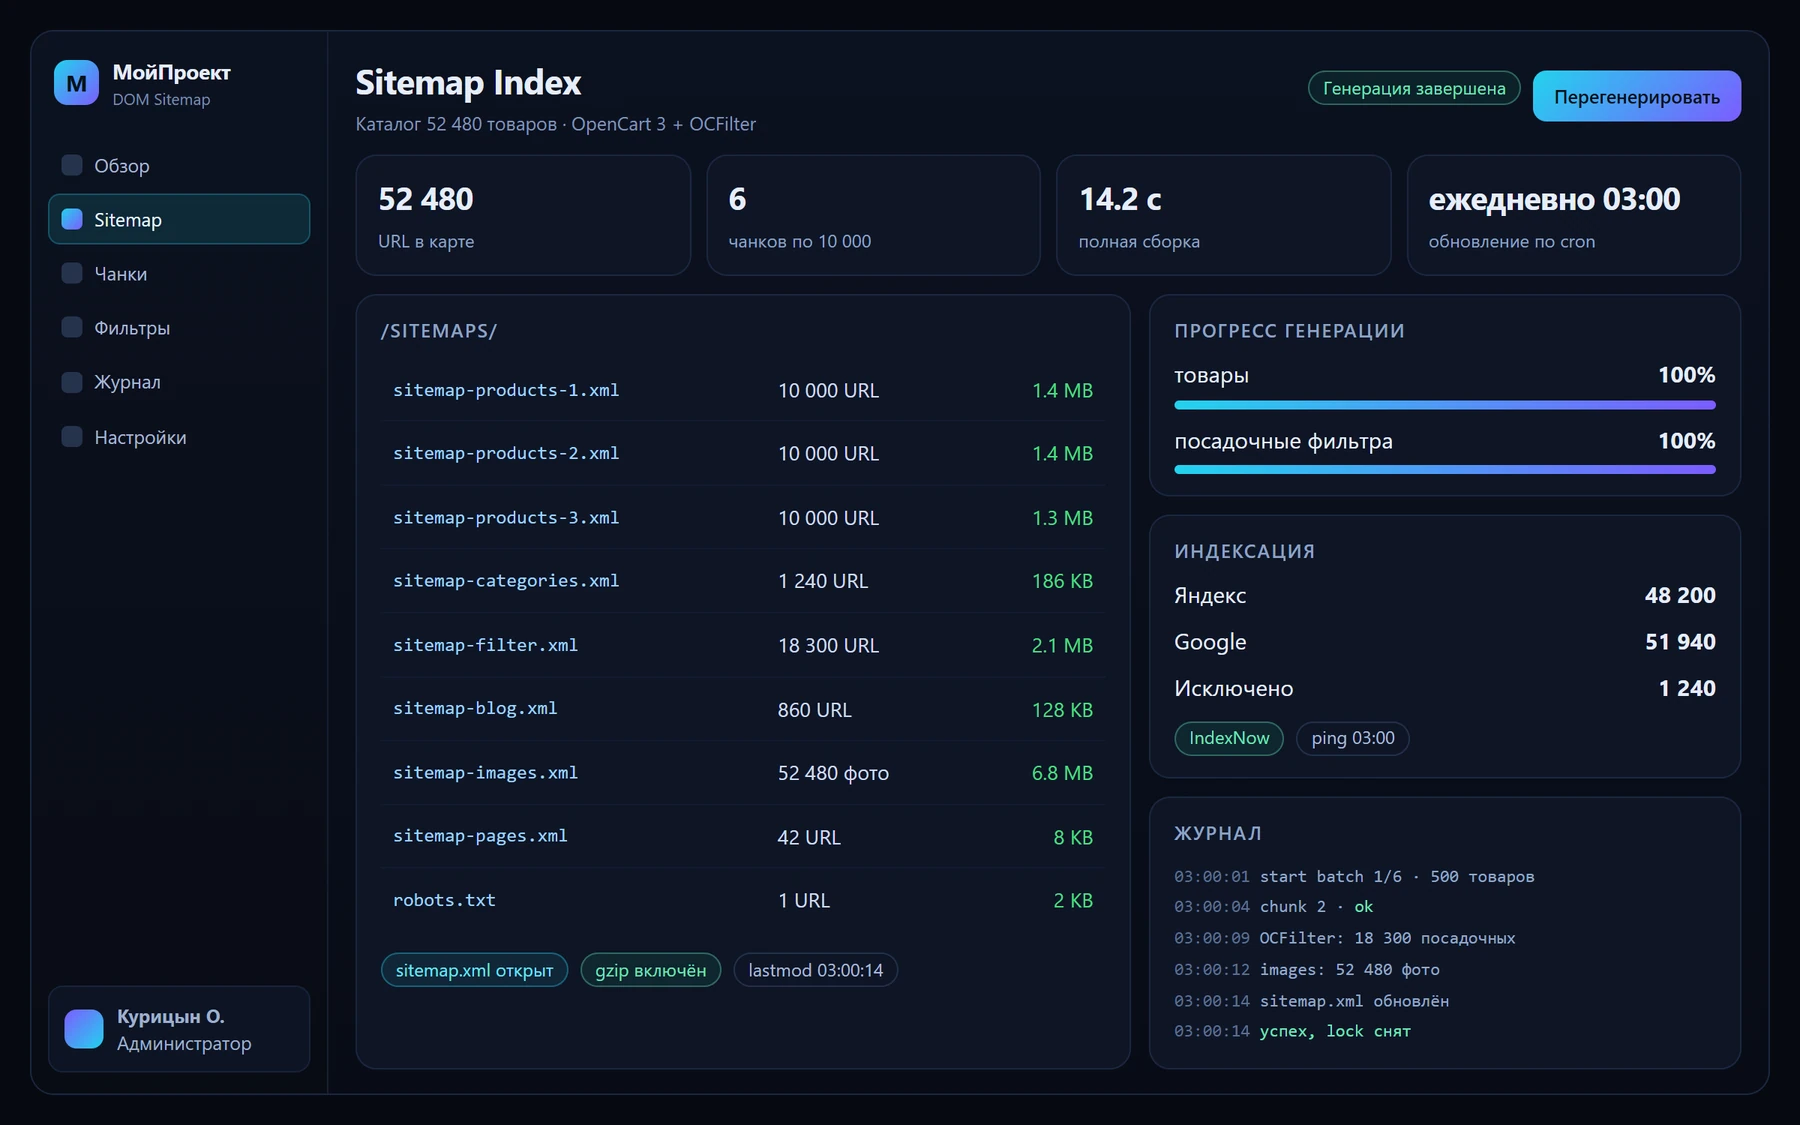Open sitemap-pages.xml row
Image resolution: width=1800 pixels, height=1125 pixels.
click(x=743, y=836)
